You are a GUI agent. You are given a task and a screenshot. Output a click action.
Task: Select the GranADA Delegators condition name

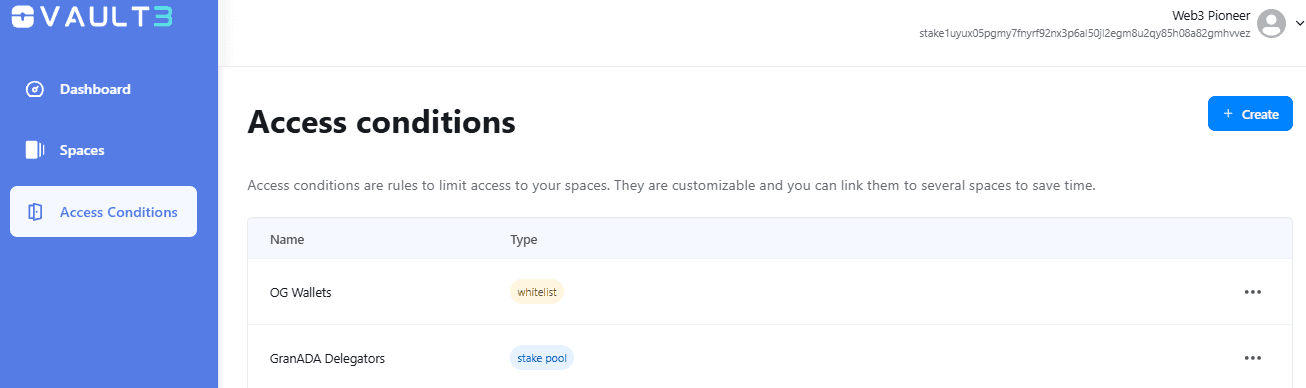(327, 358)
